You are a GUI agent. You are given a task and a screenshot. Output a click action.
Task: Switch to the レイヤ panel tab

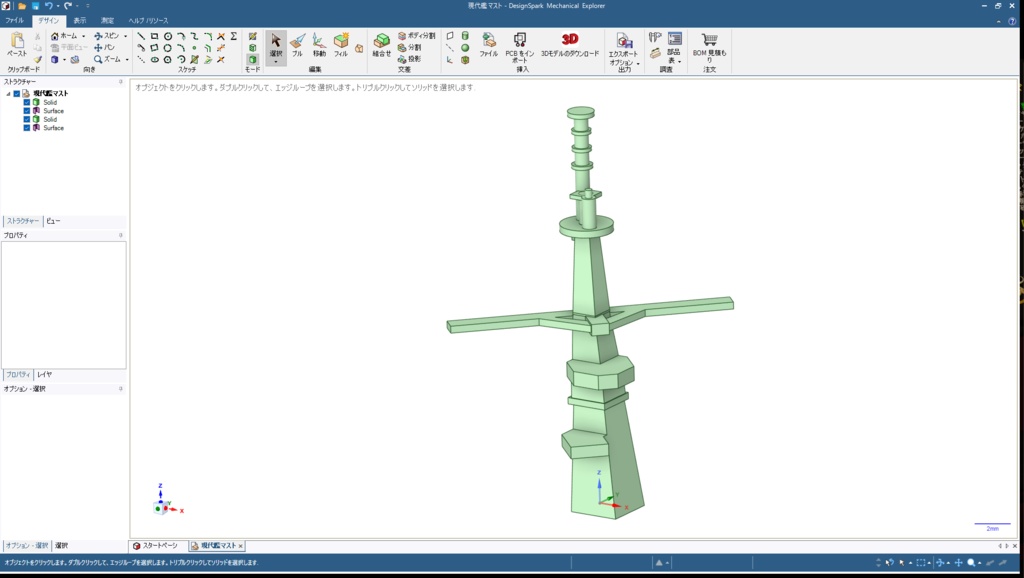[x=44, y=374]
